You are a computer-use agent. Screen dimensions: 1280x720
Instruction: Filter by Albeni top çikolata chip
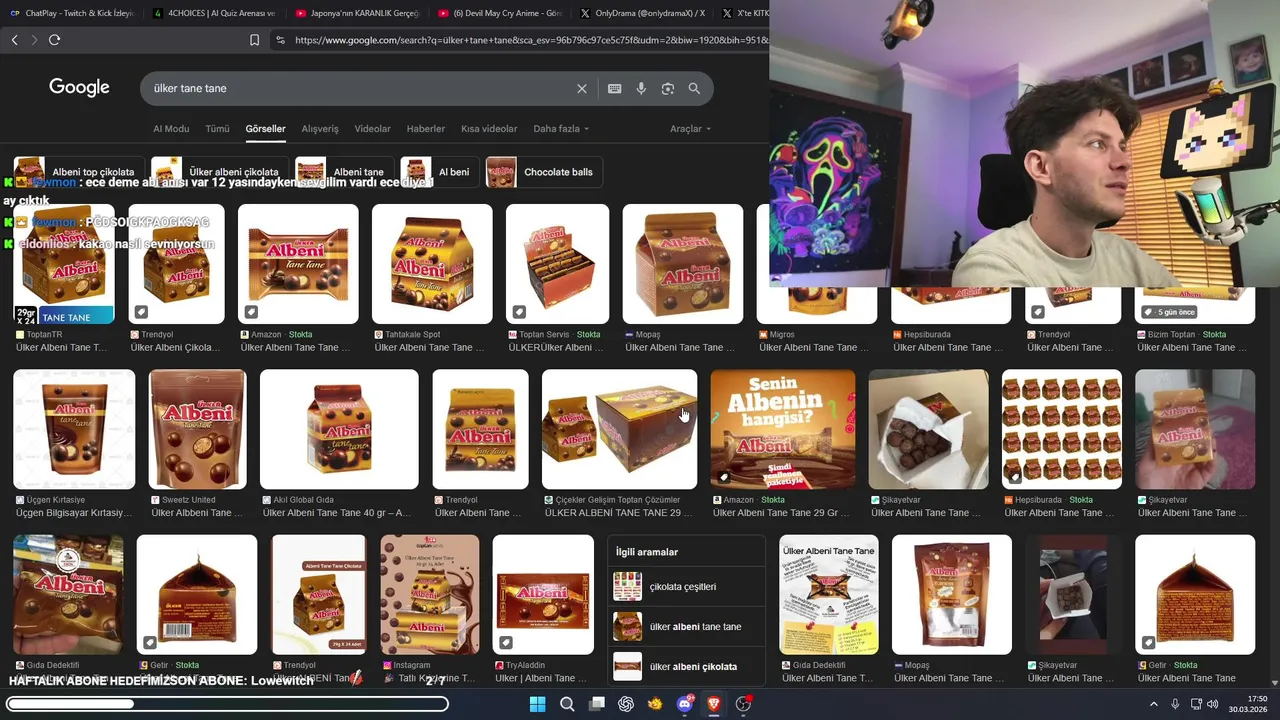[x=79, y=172]
